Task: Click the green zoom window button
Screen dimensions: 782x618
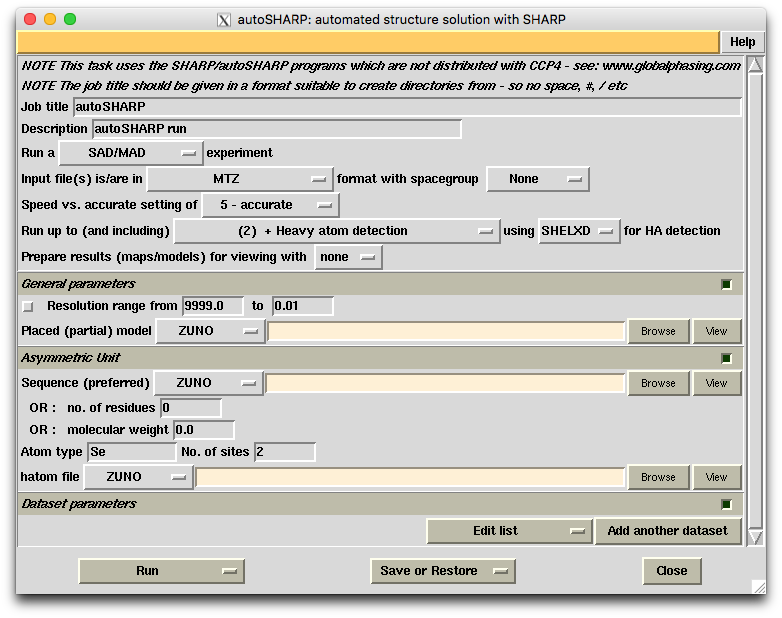Action: [x=70, y=19]
